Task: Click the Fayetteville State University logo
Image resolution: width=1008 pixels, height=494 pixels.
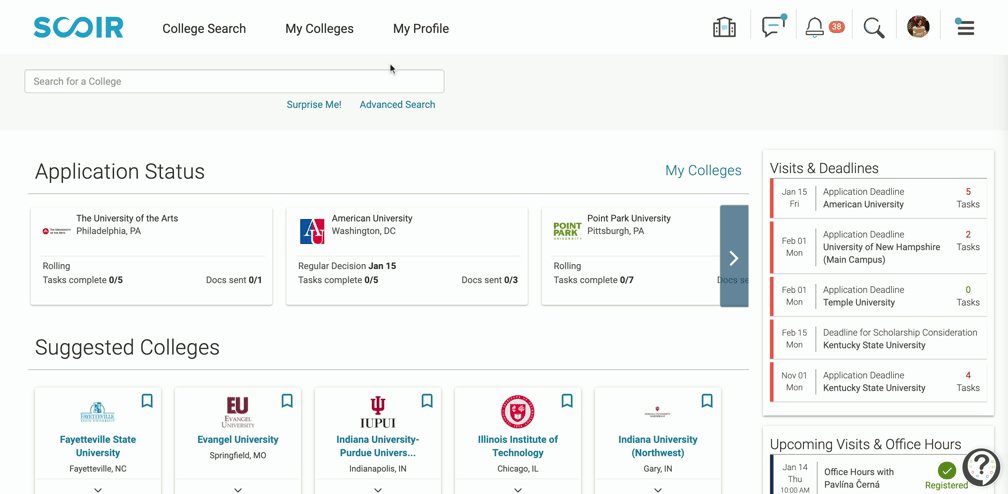Action: (x=98, y=412)
